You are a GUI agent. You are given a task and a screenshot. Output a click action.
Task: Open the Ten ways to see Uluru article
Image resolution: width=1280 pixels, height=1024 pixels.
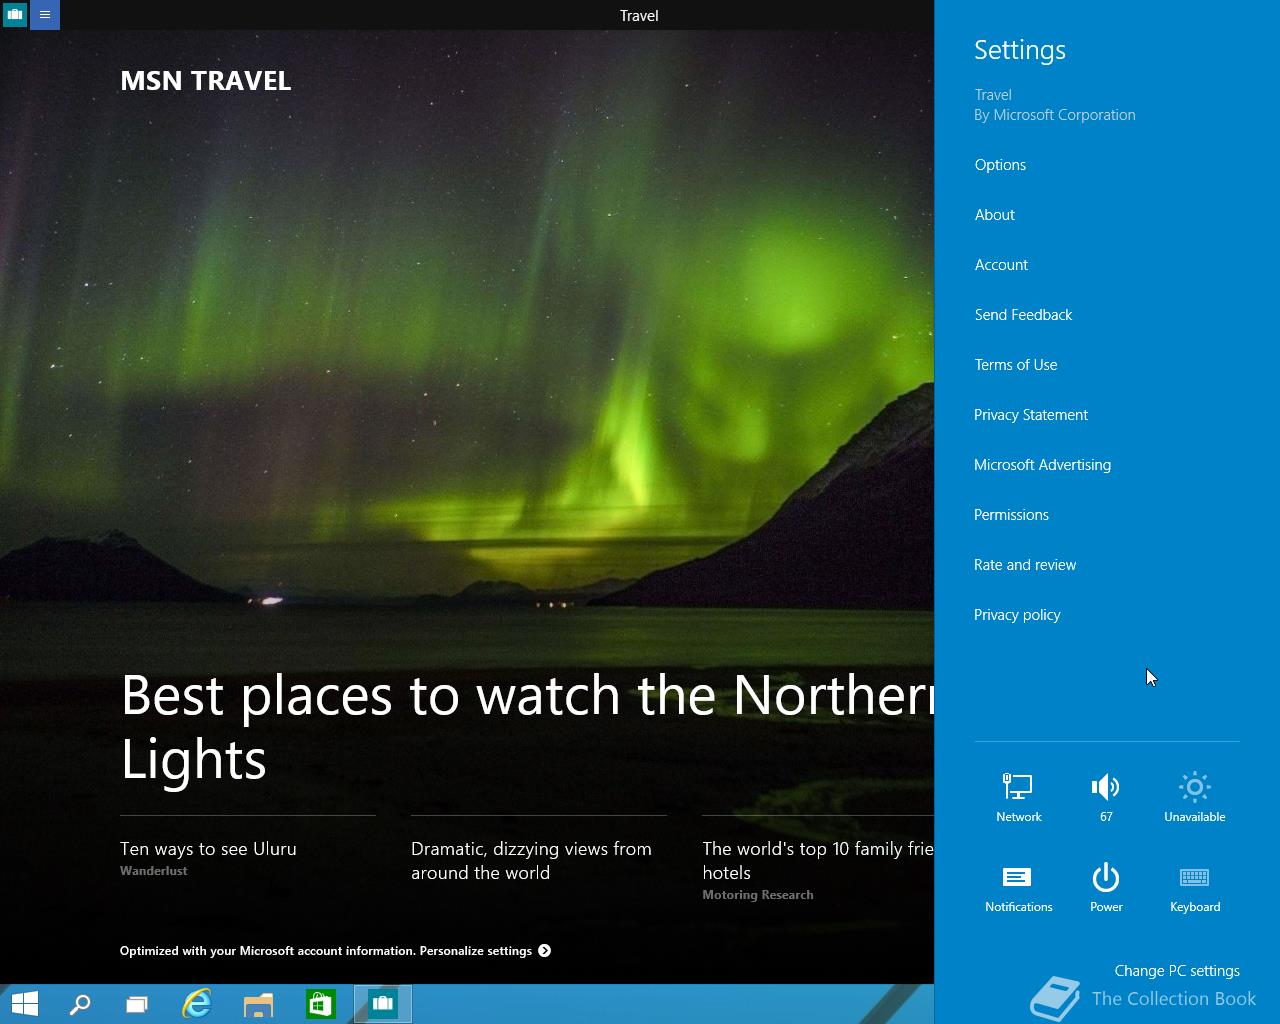click(208, 849)
